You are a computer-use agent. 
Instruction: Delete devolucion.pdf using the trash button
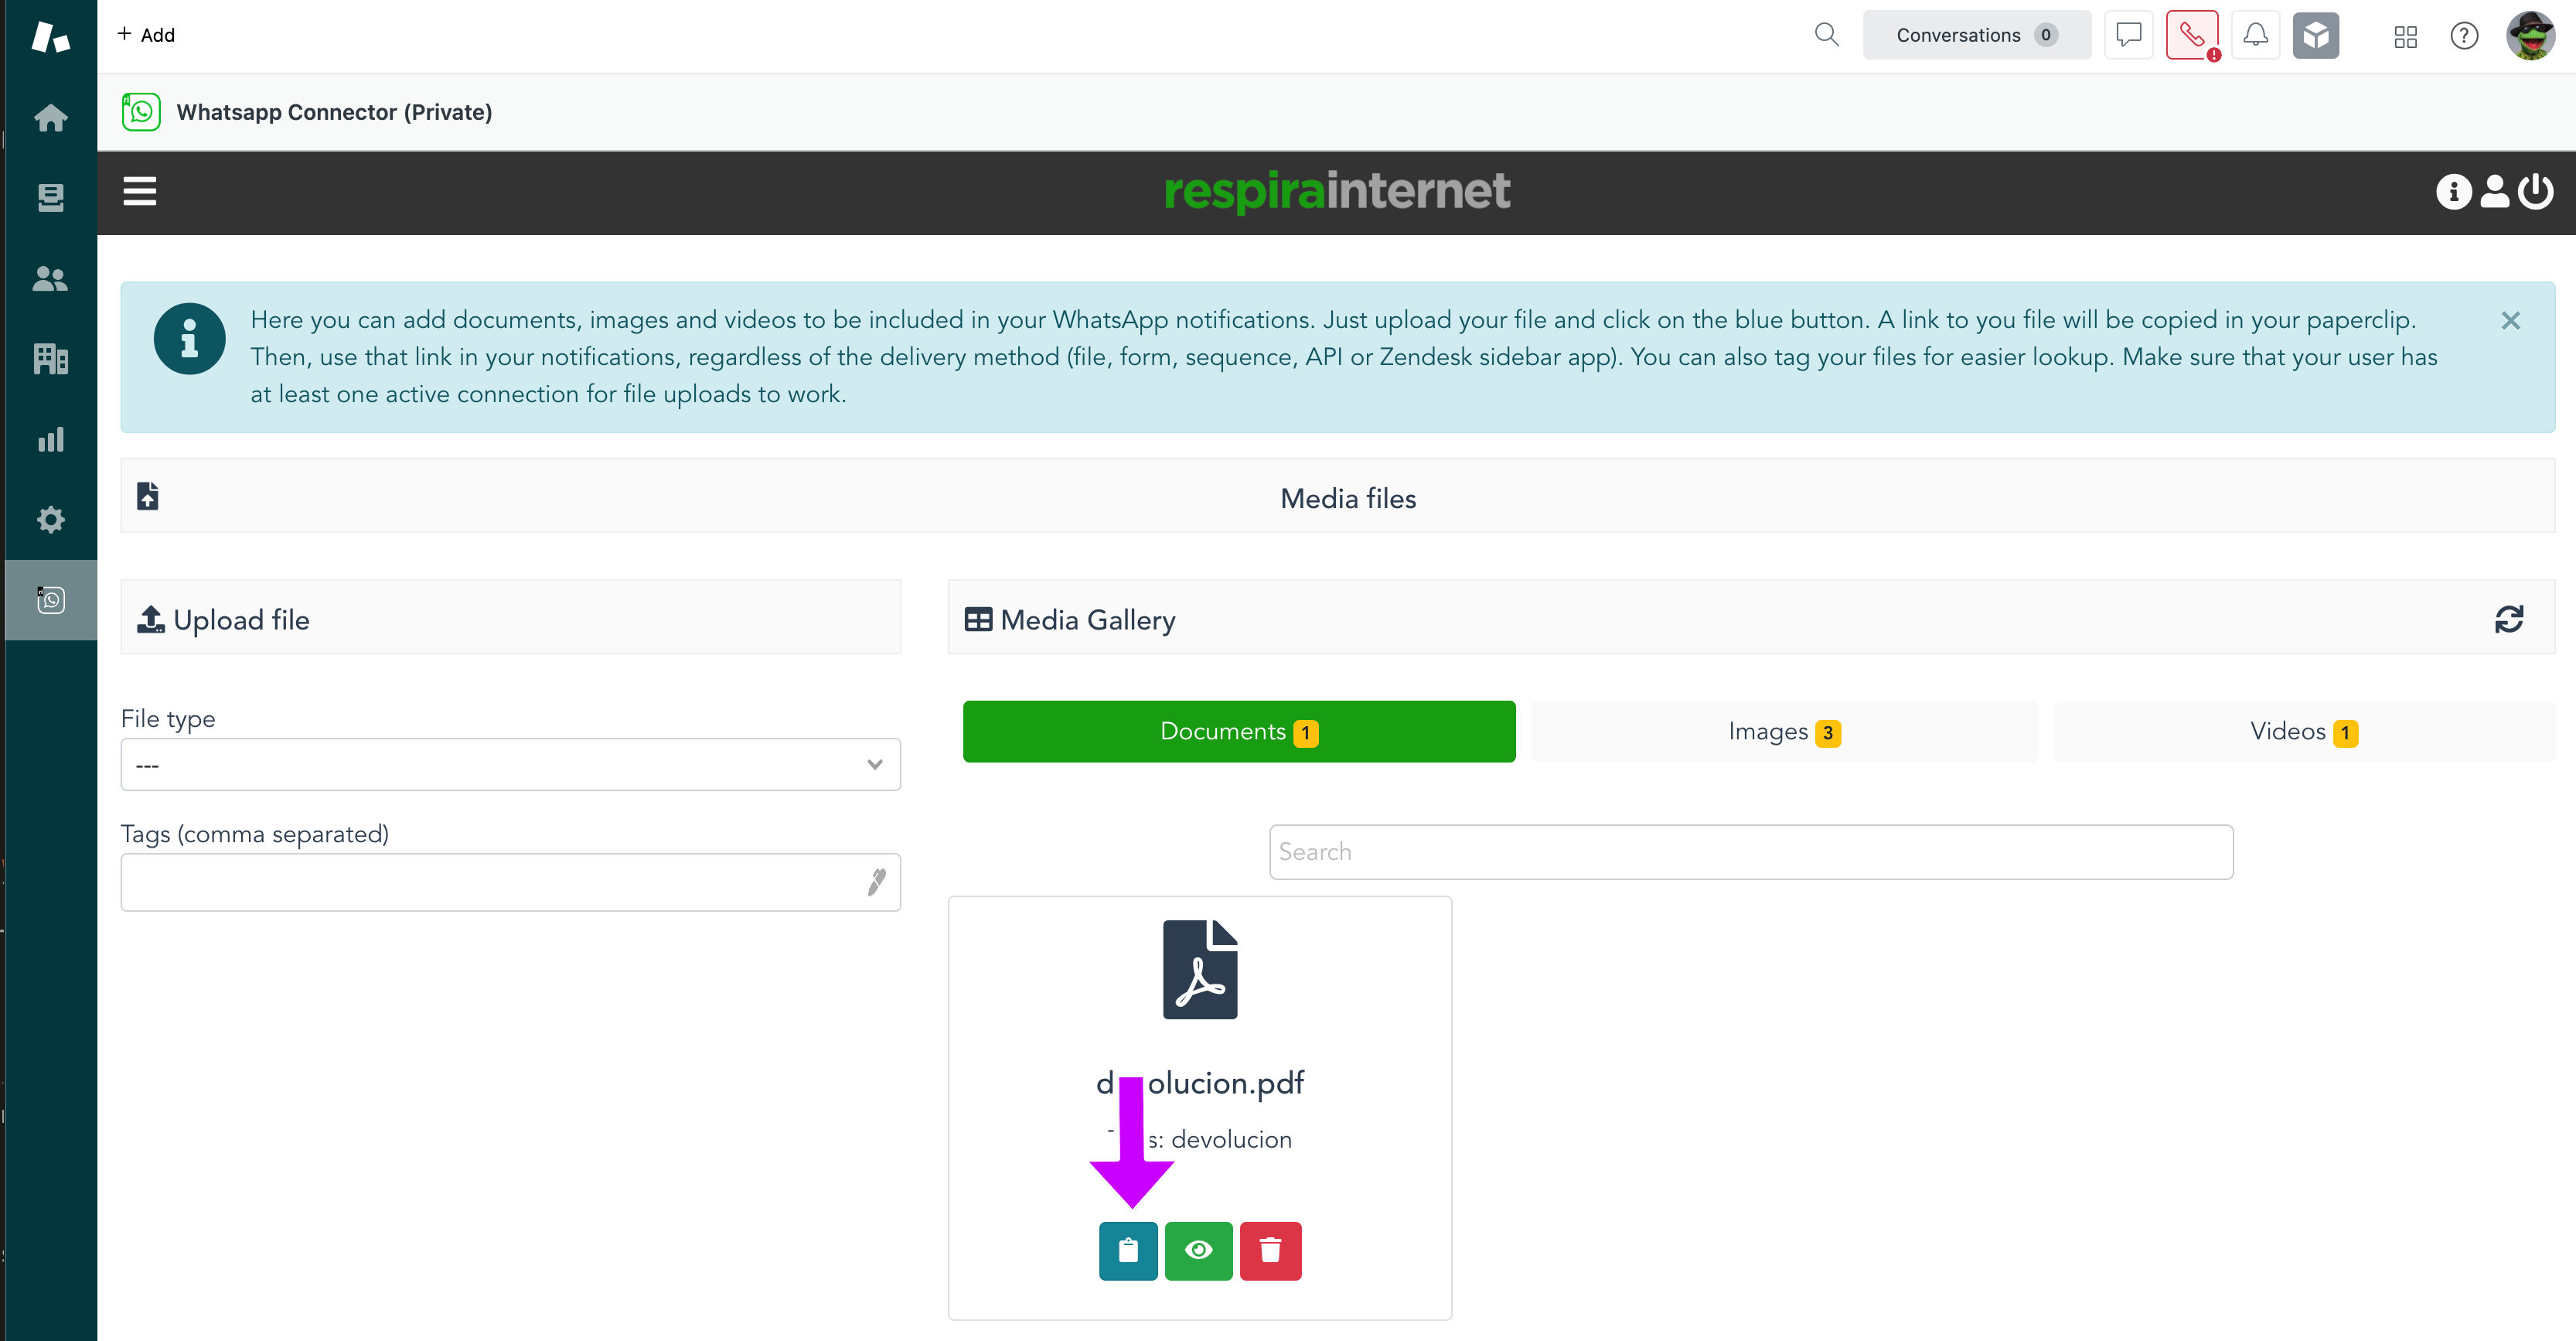click(1270, 1250)
